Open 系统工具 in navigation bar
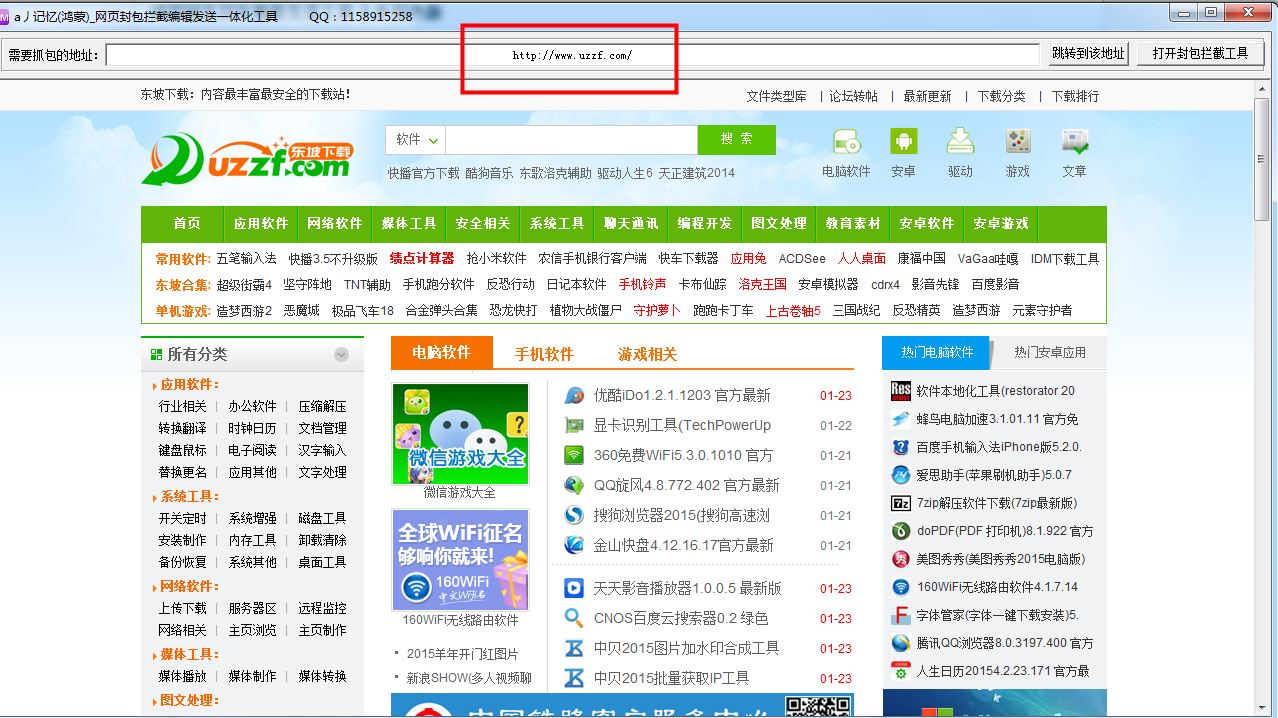 [x=557, y=223]
